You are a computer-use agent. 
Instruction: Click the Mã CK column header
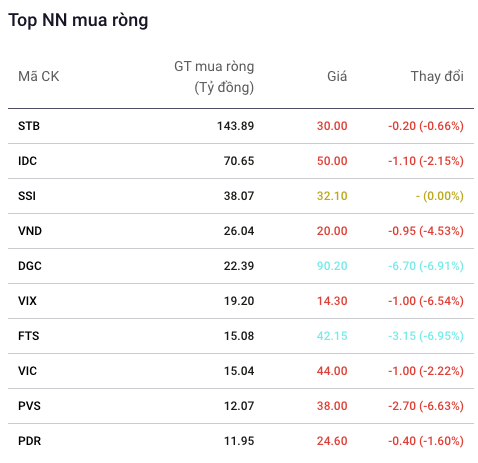pyautogui.click(x=39, y=76)
